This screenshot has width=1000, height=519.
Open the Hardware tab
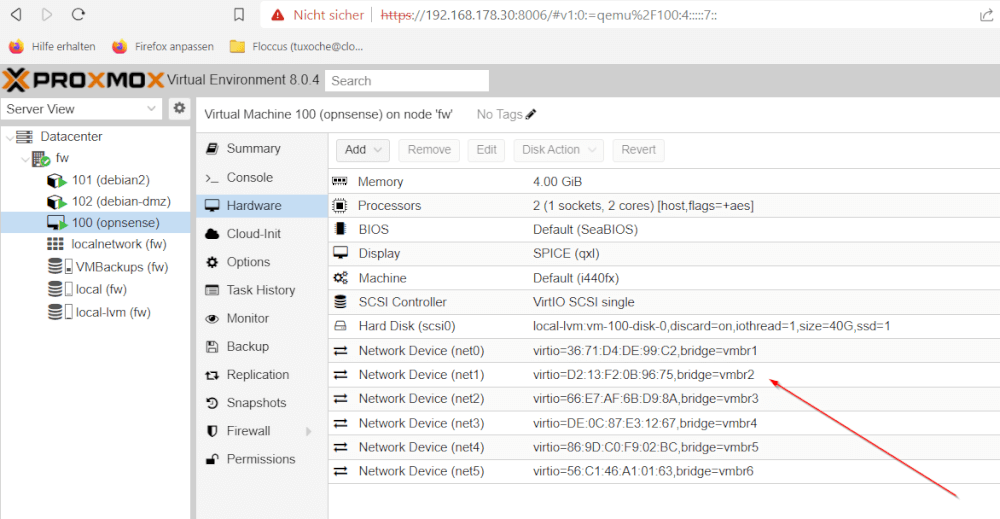261,205
